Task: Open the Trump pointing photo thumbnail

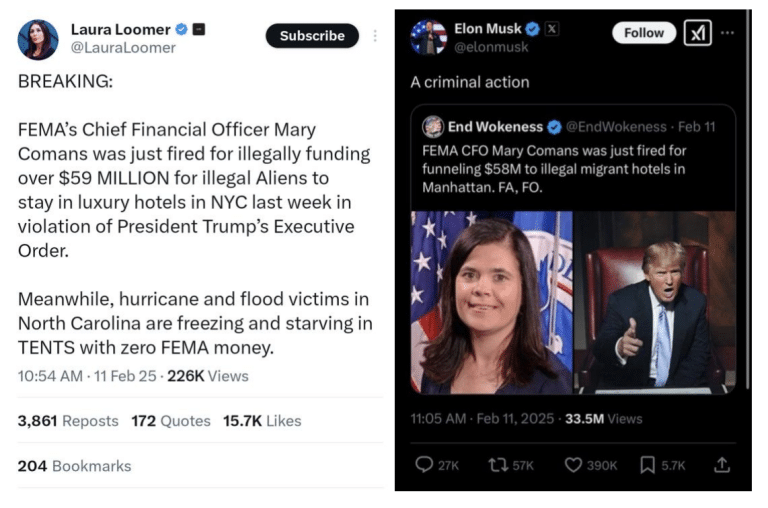Action: click(x=655, y=302)
